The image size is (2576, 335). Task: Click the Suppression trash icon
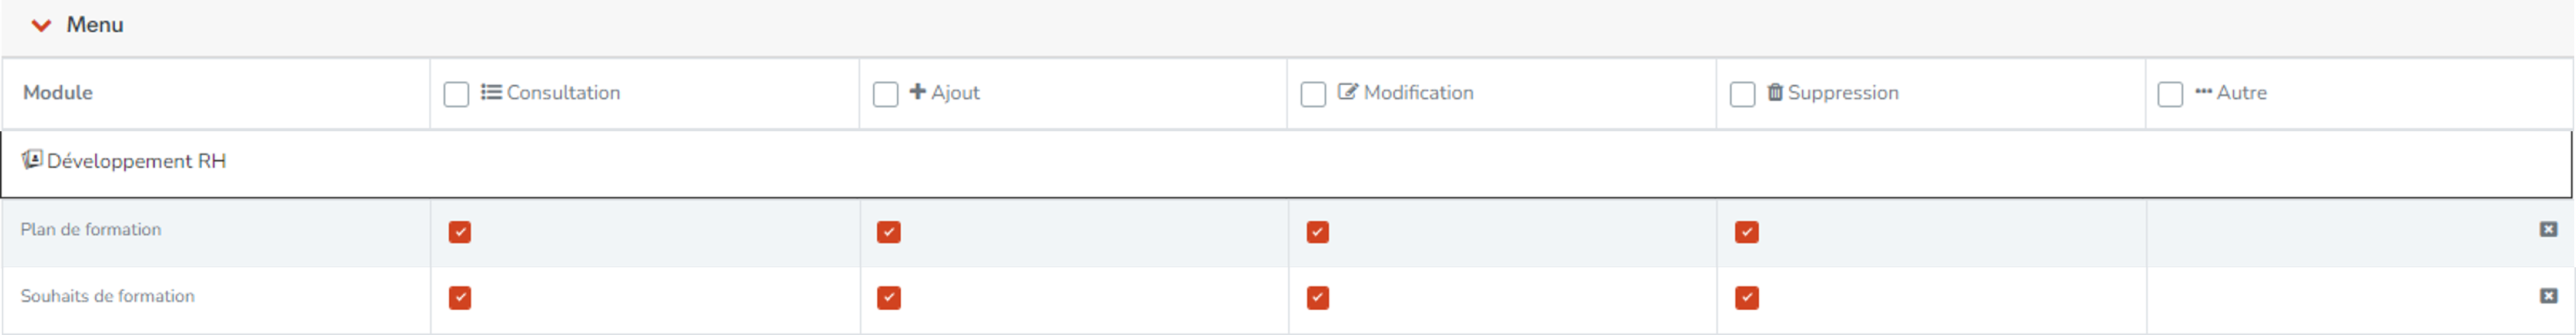coord(1775,92)
